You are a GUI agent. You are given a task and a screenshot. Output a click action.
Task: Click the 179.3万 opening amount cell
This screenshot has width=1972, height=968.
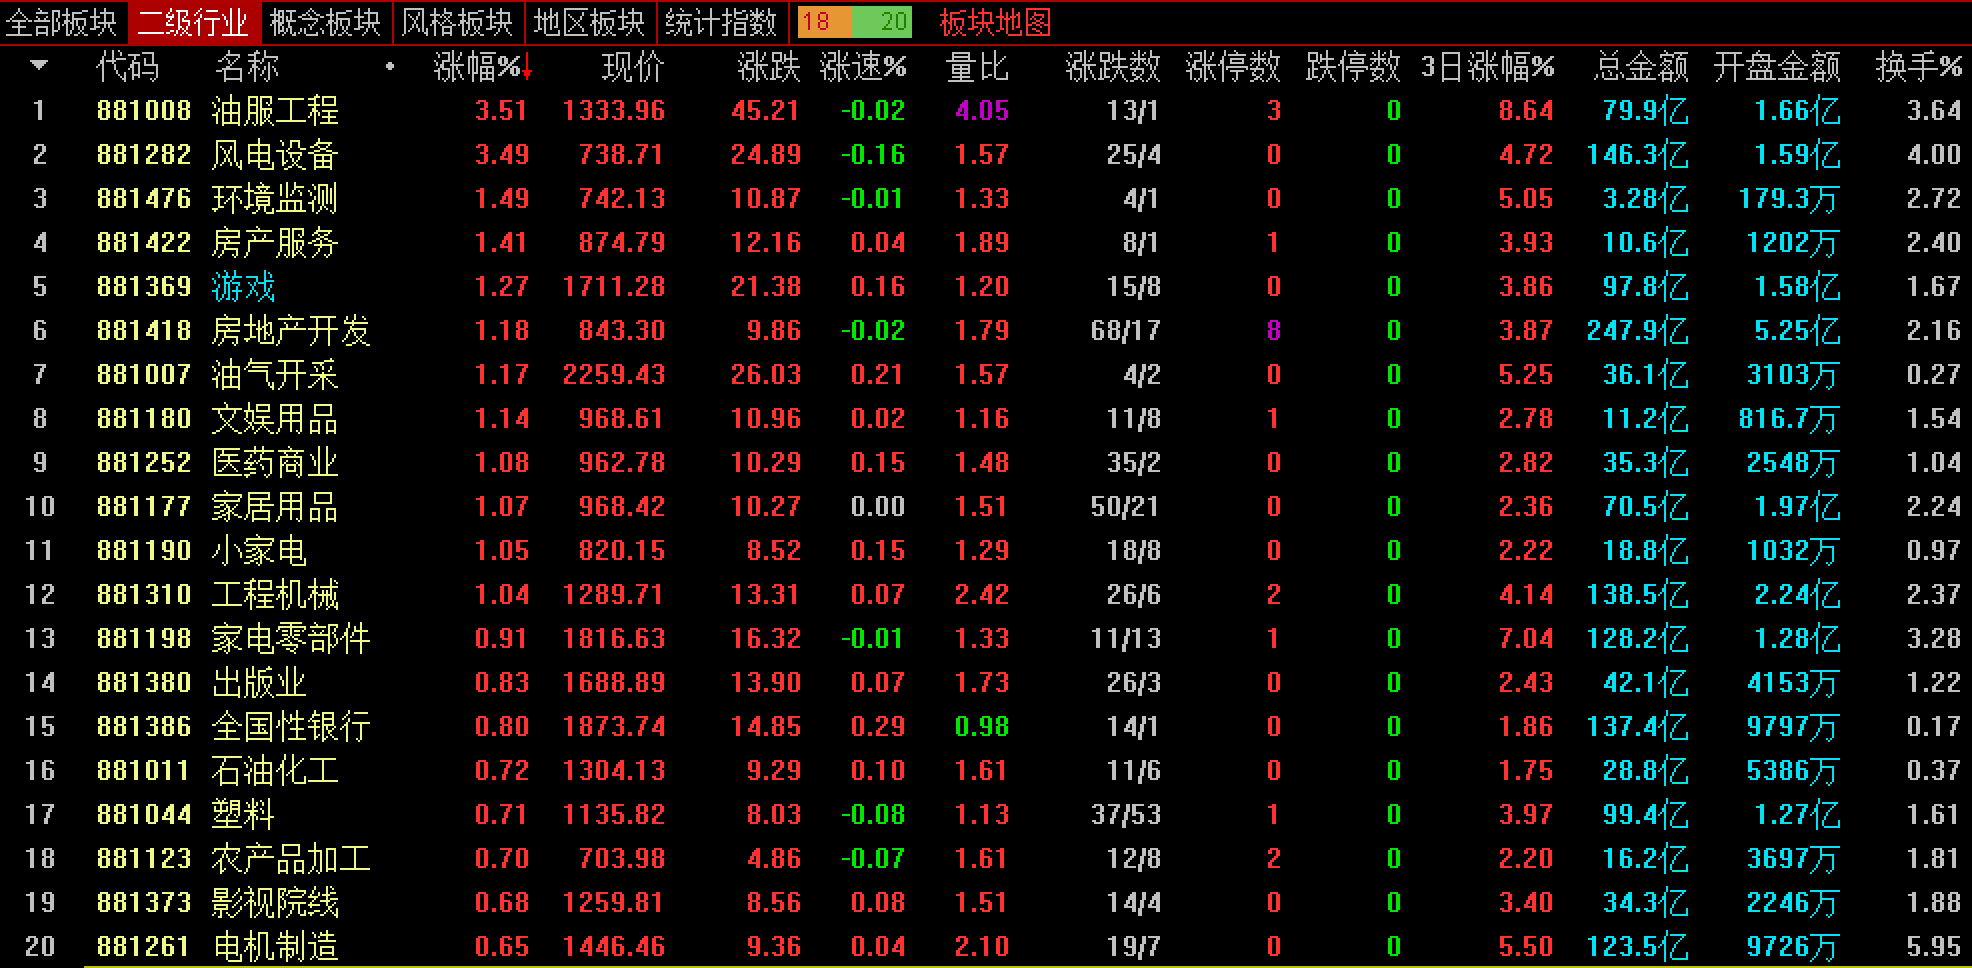click(1790, 198)
